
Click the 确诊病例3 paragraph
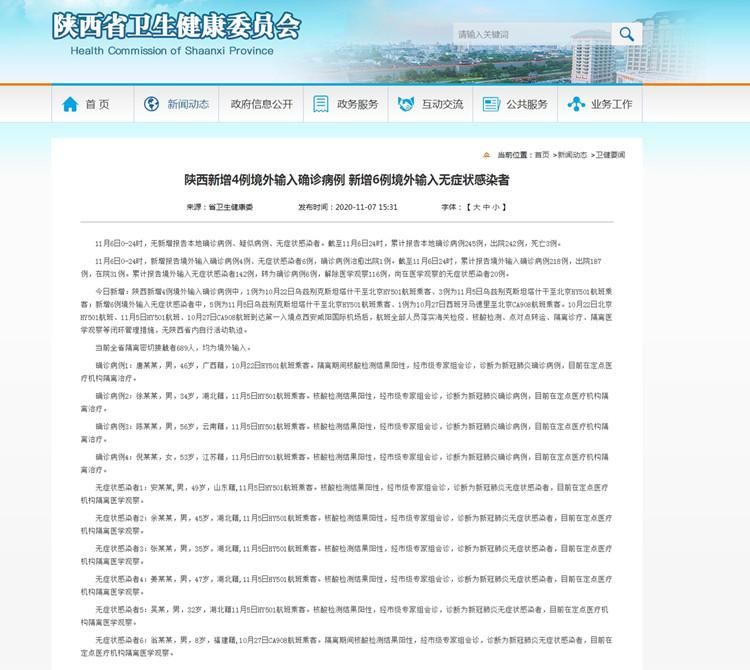coord(345,433)
